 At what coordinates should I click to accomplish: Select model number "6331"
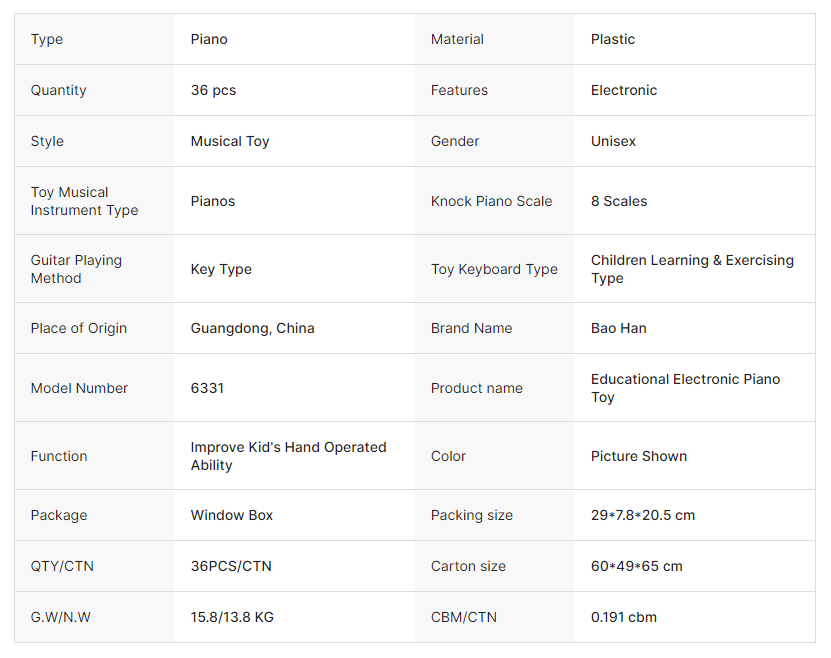coord(207,388)
